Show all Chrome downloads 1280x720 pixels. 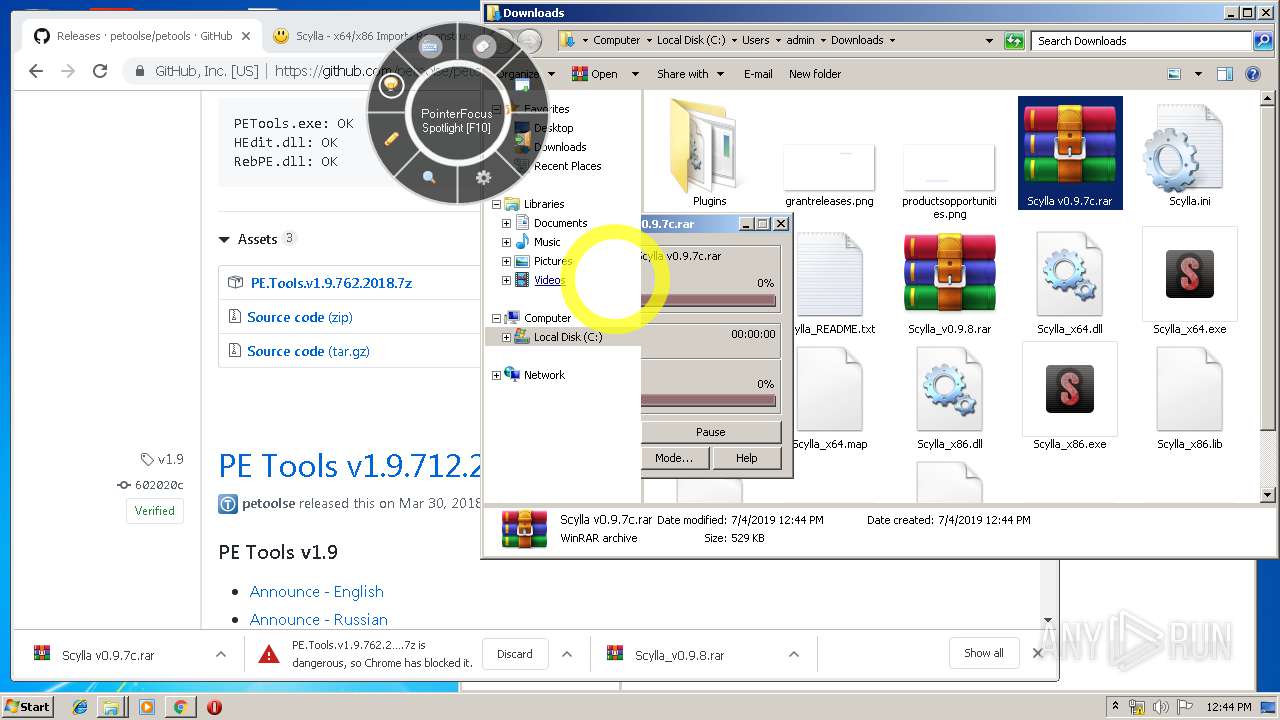pyautogui.click(x=984, y=653)
